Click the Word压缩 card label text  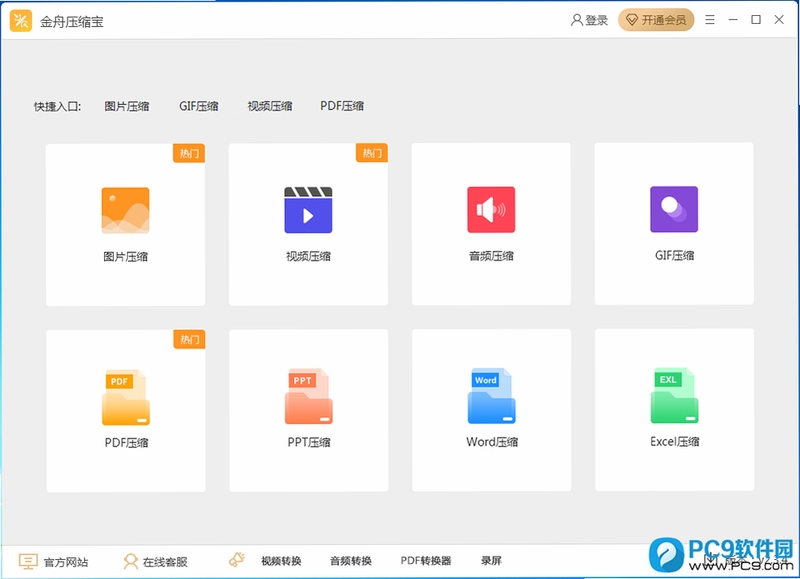492,442
